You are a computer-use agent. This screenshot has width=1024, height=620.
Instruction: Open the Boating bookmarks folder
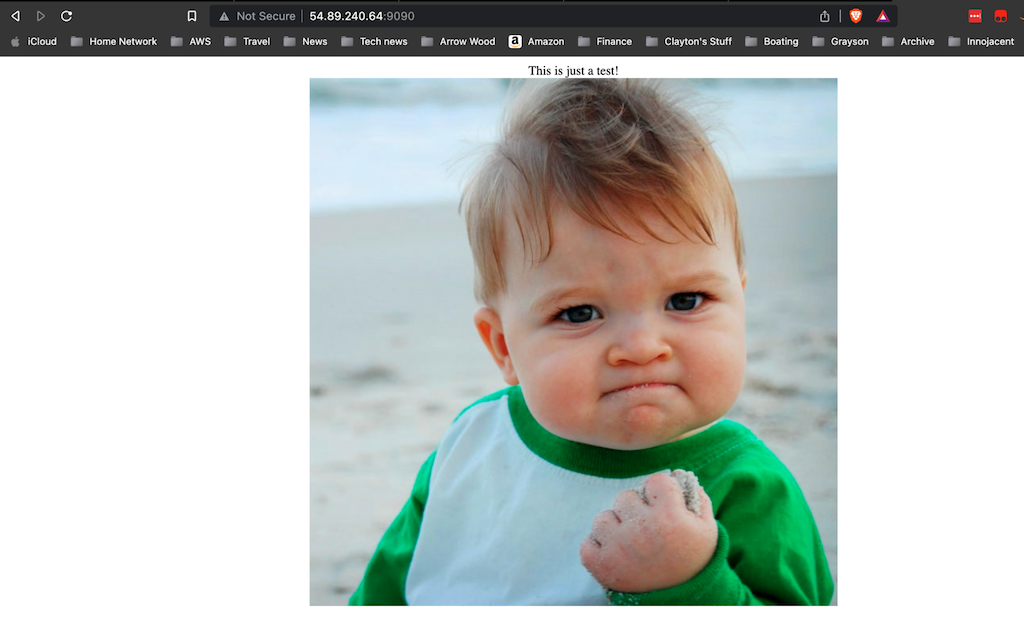771,41
